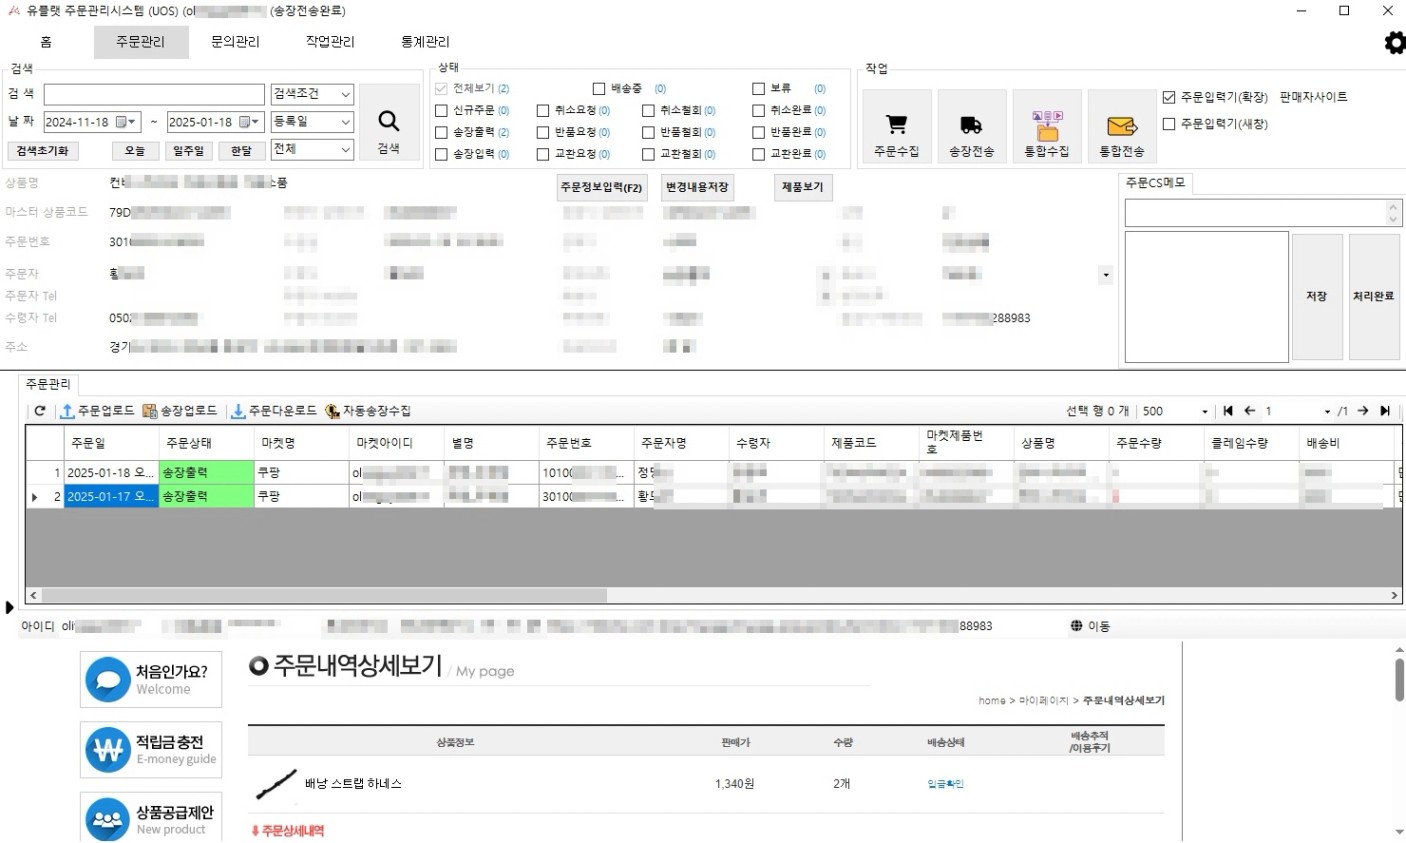Open the 등록일 date type dropdown

345,122
